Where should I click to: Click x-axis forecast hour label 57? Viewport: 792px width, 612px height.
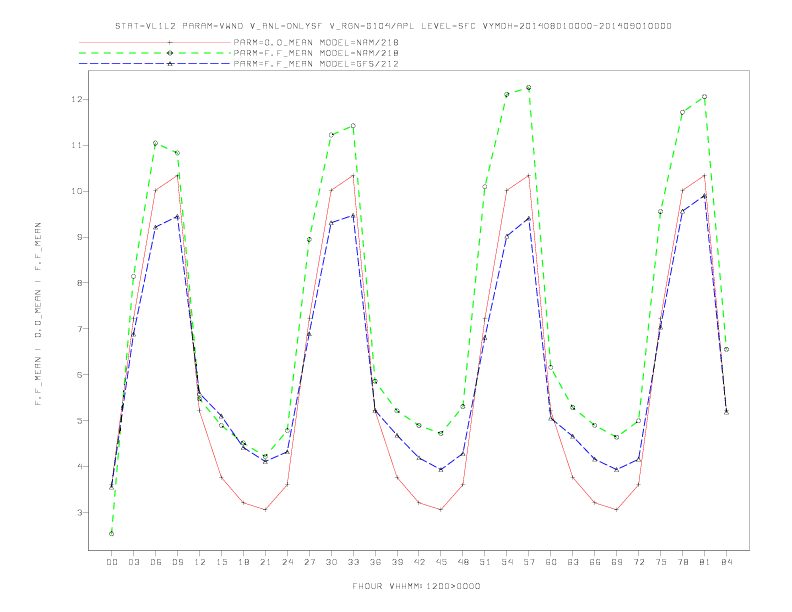coord(529,562)
